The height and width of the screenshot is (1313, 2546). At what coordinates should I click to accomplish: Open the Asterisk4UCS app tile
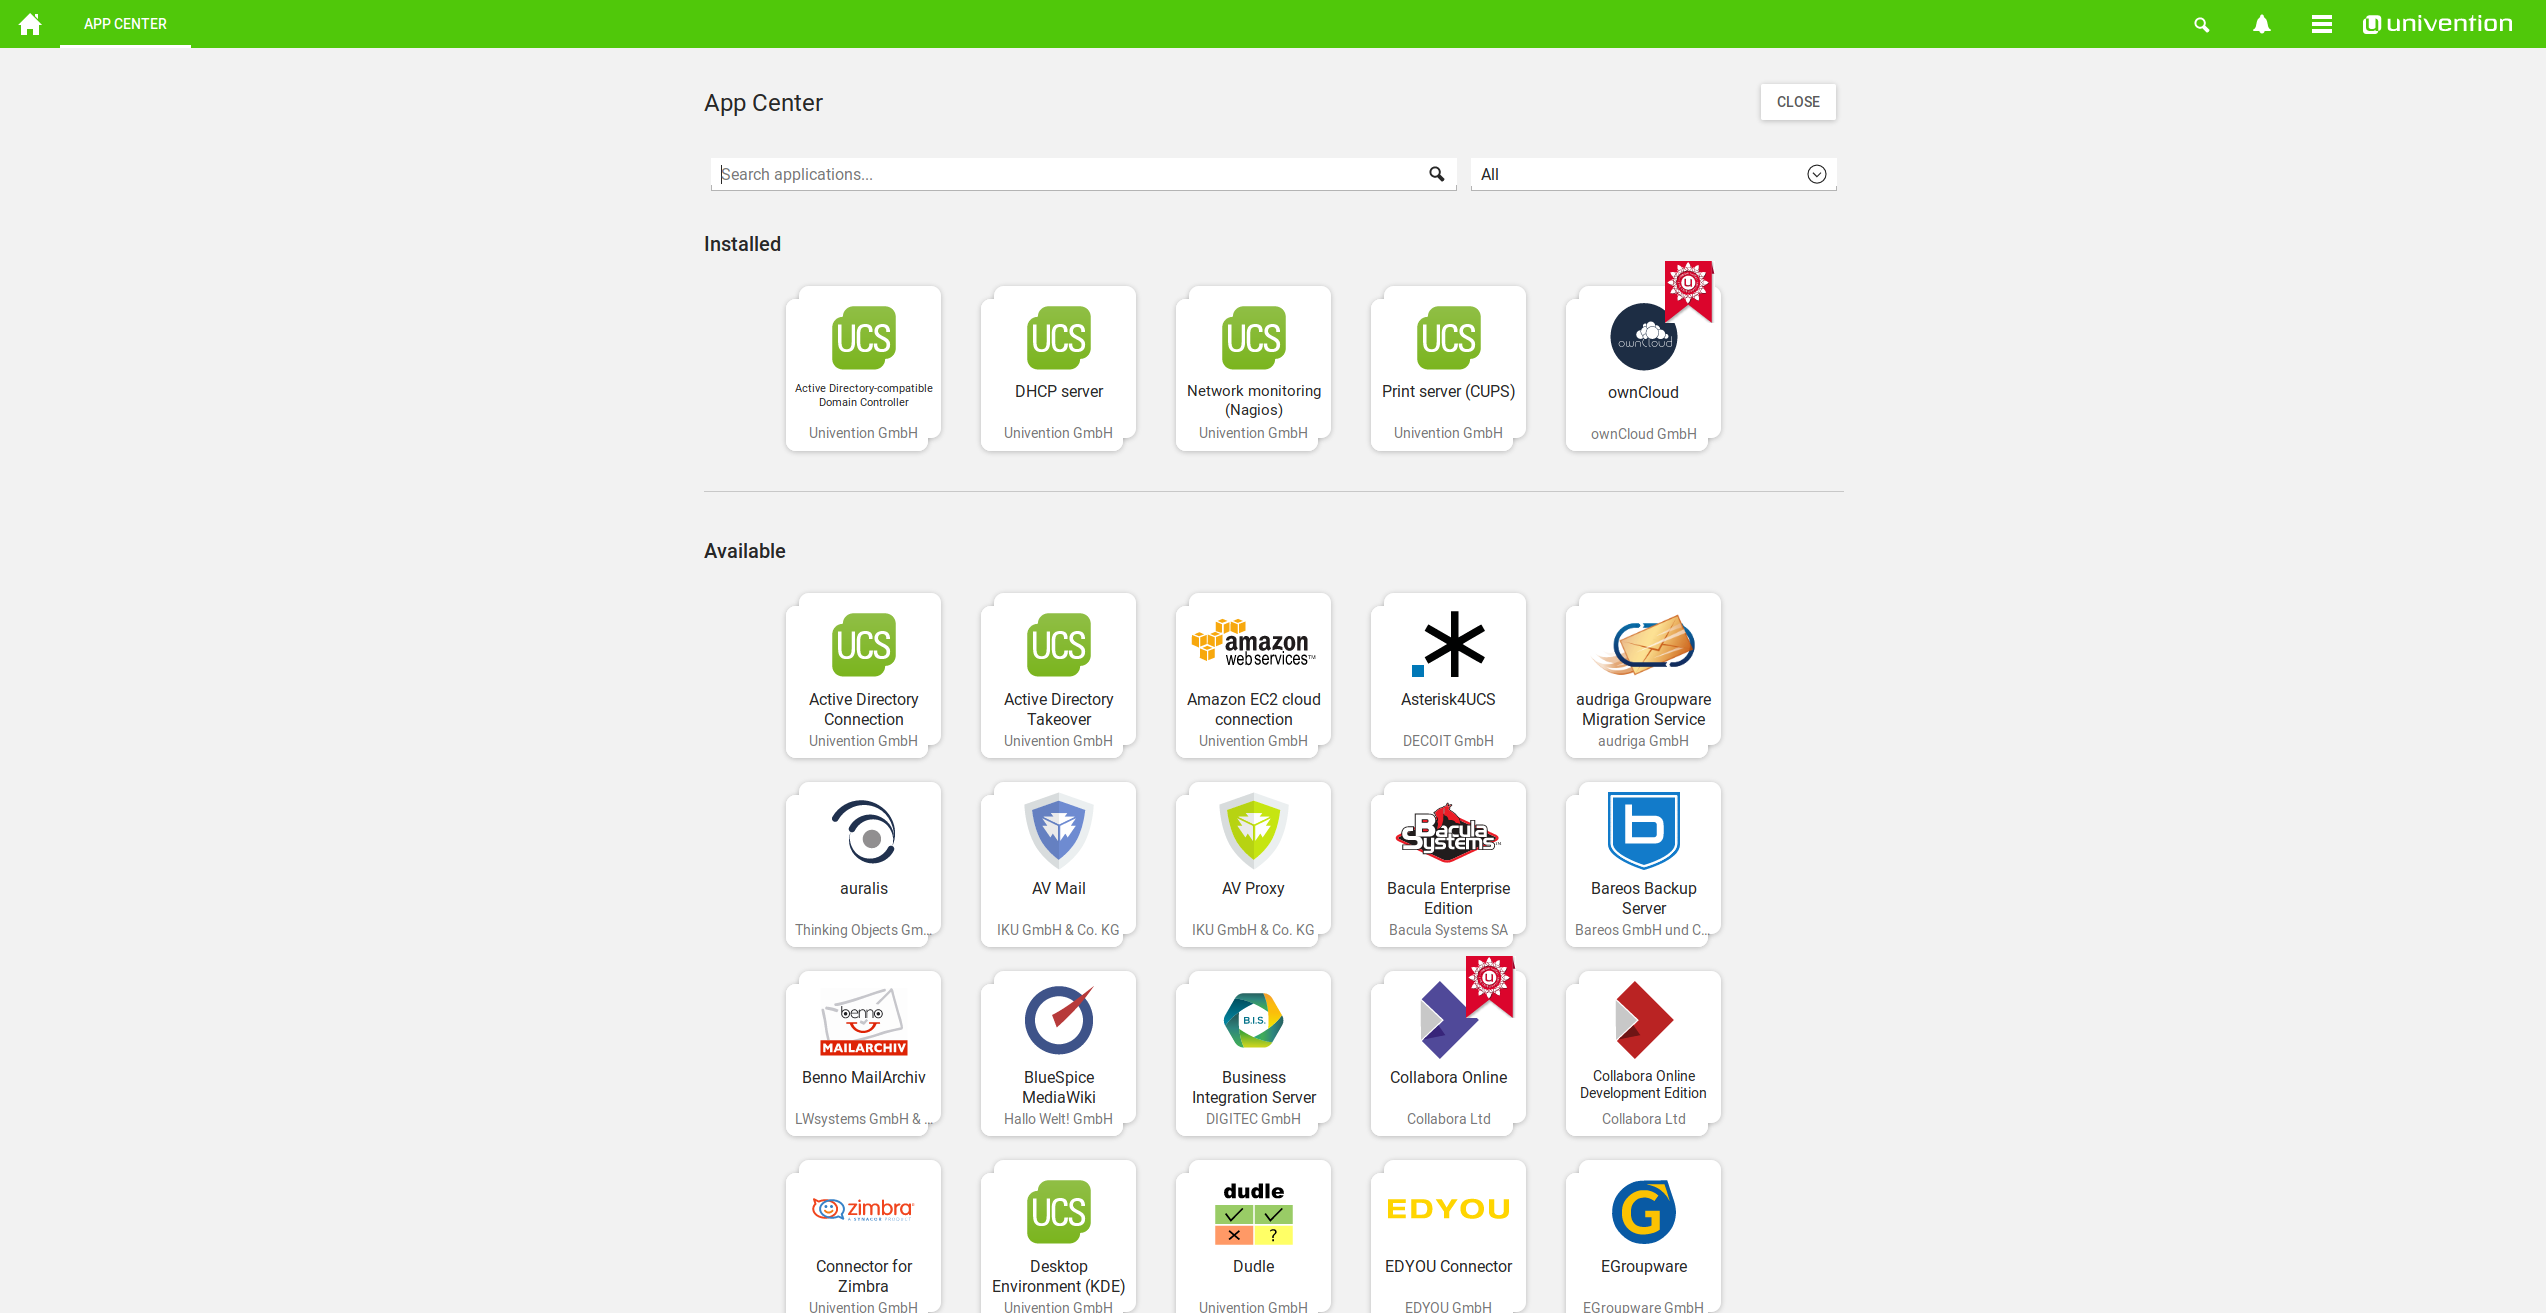tap(1447, 674)
